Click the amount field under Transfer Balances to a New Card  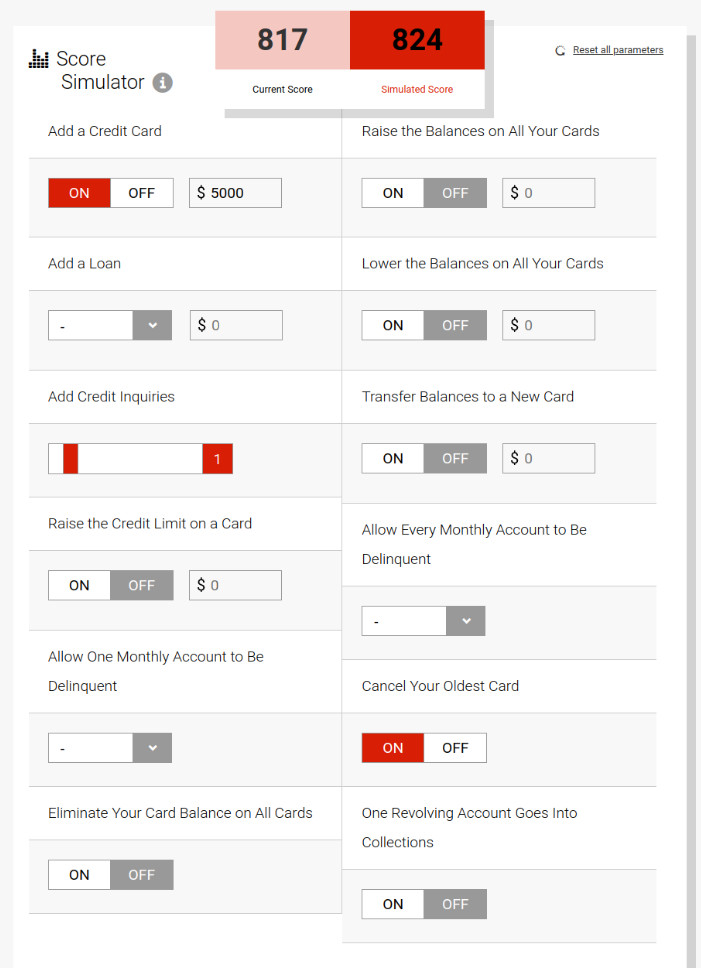[x=548, y=458]
